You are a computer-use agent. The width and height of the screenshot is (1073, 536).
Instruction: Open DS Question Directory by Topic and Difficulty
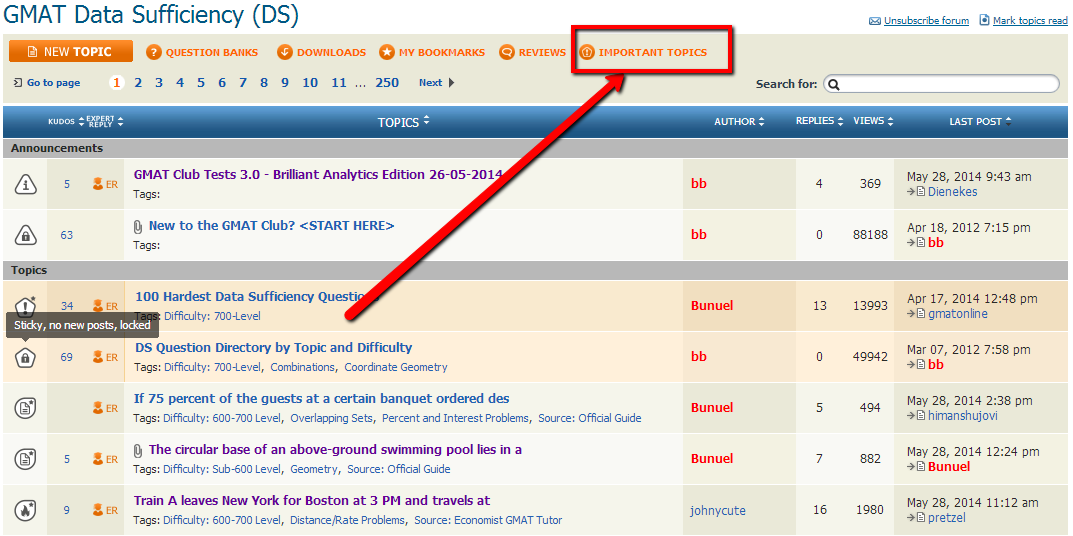click(x=273, y=348)
